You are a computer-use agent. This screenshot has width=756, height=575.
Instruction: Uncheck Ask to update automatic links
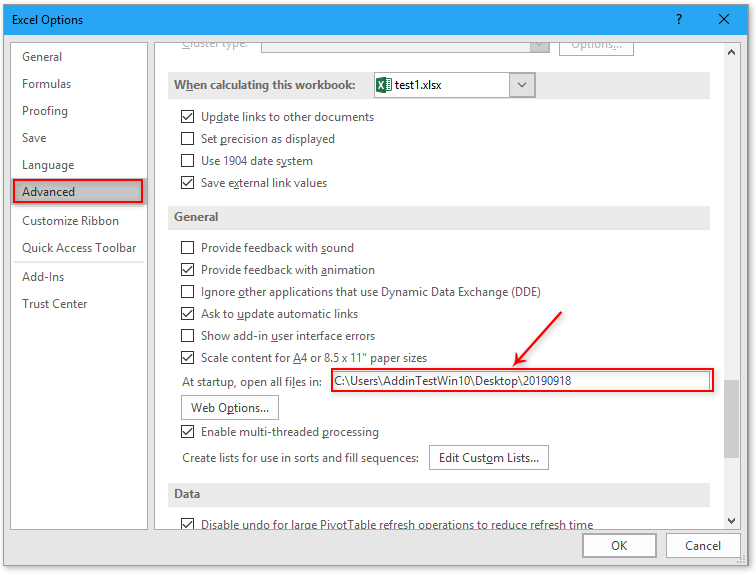point(188,314)
